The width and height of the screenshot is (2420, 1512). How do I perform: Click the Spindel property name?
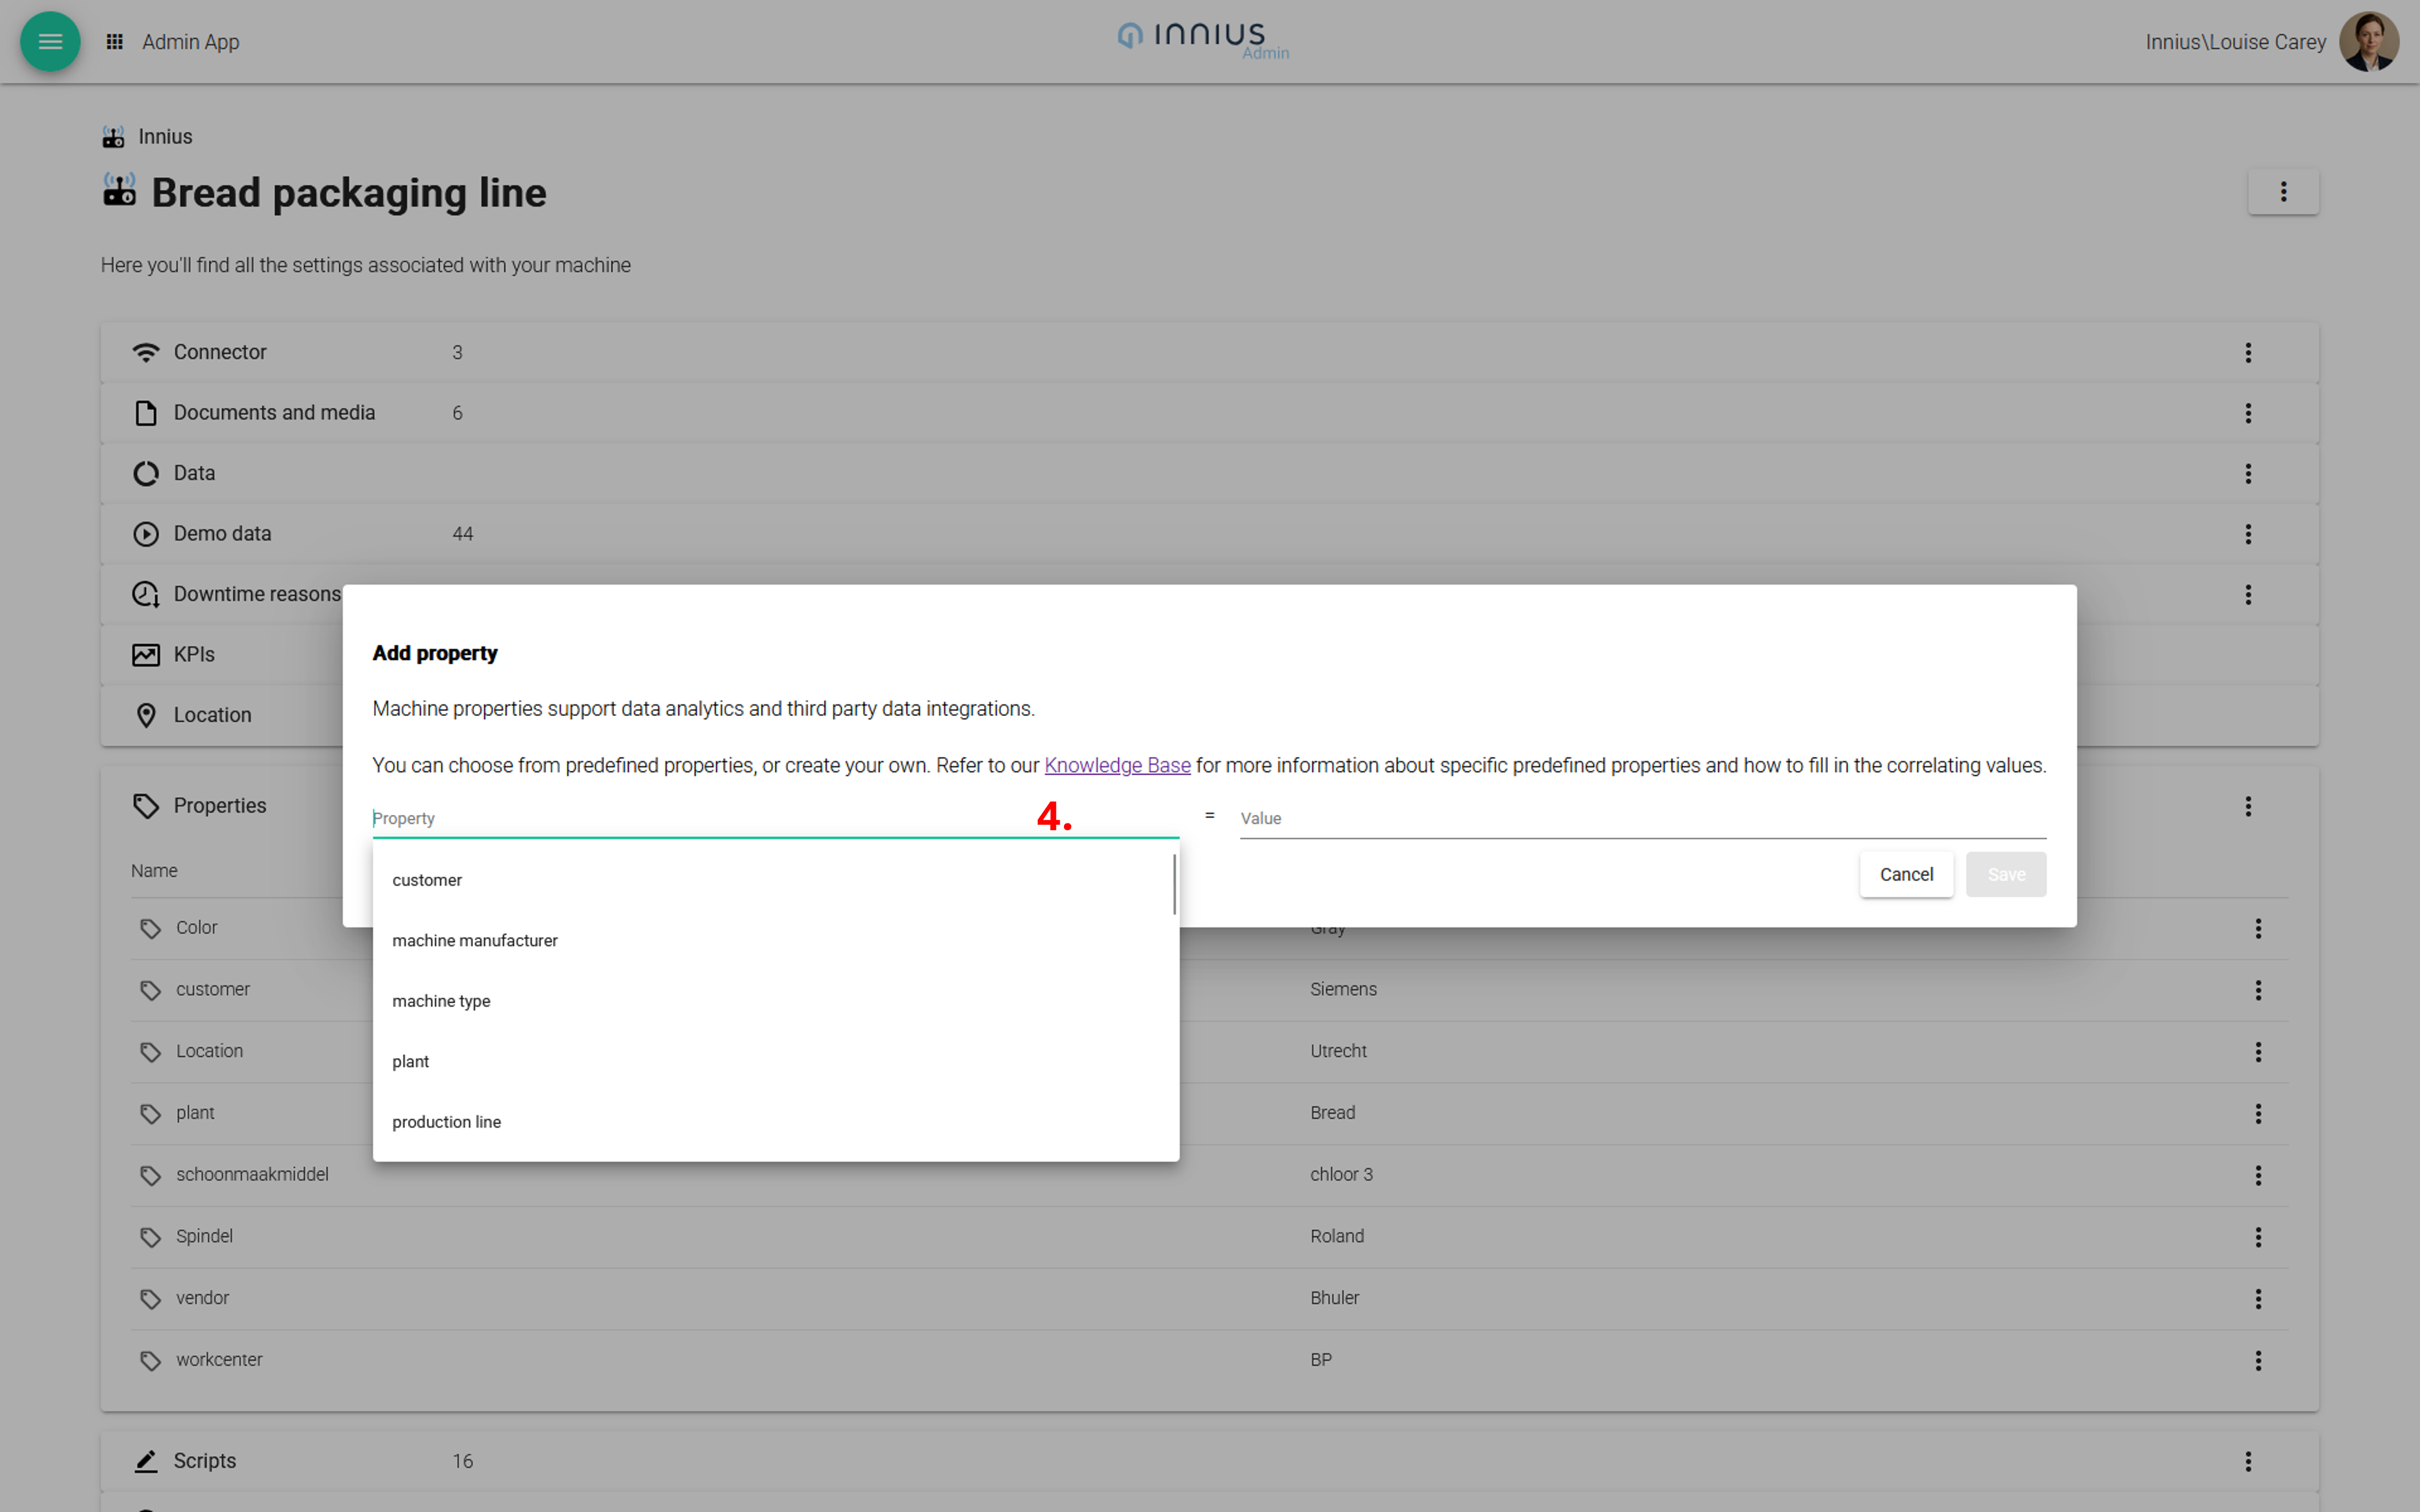coord(204,1236)
